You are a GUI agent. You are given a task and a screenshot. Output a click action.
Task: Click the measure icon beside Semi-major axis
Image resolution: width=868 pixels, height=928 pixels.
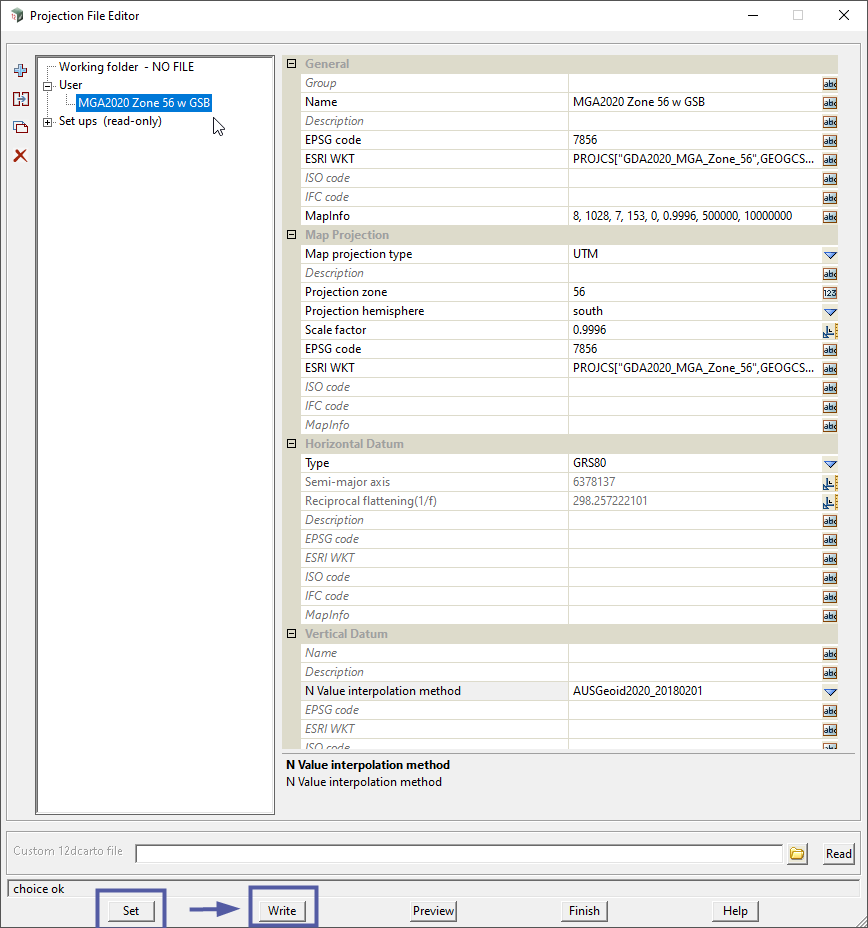829,482
